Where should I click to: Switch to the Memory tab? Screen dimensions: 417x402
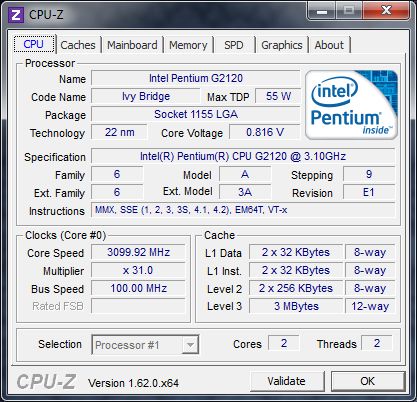[x=188, y=45]
